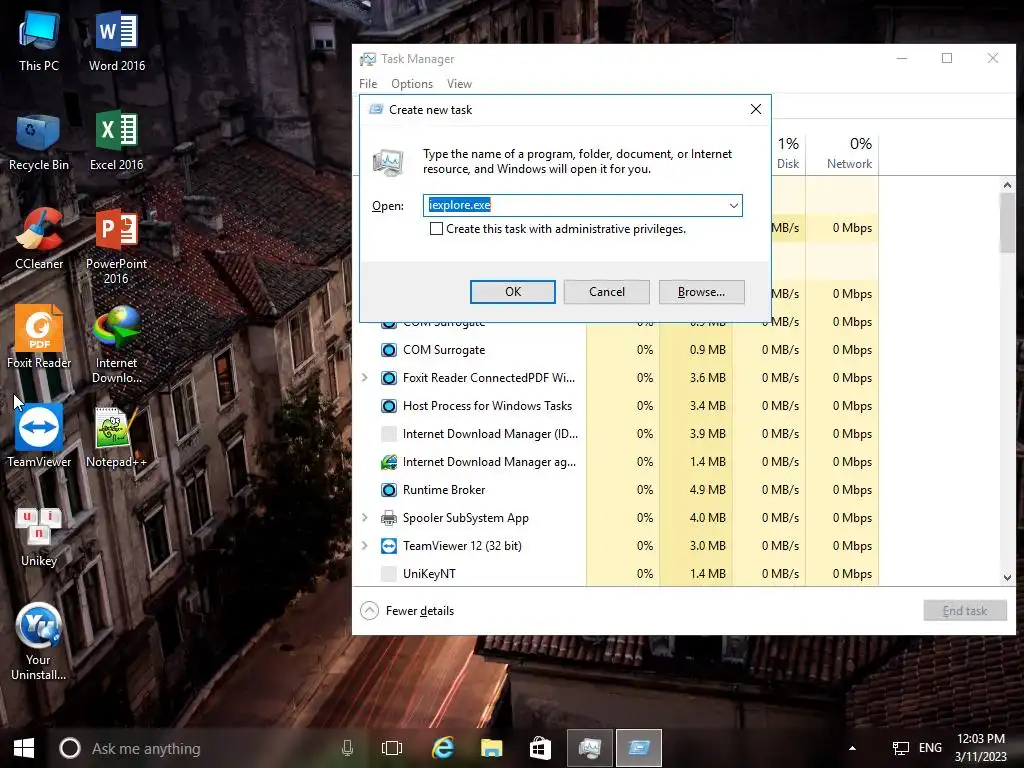
Task: Open the Windows Start menu
Action: (x=24, y=748)
